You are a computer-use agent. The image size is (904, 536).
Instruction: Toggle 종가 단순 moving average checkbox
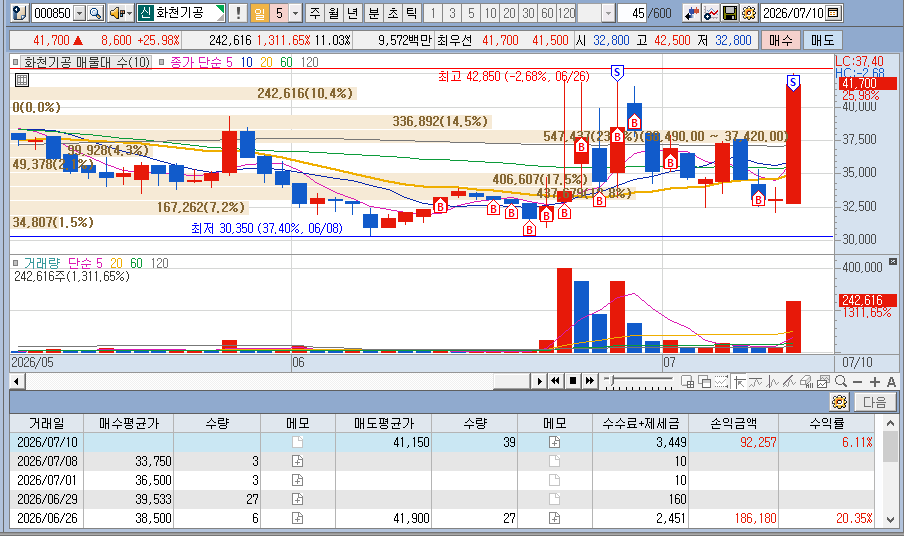coord(161,62)
